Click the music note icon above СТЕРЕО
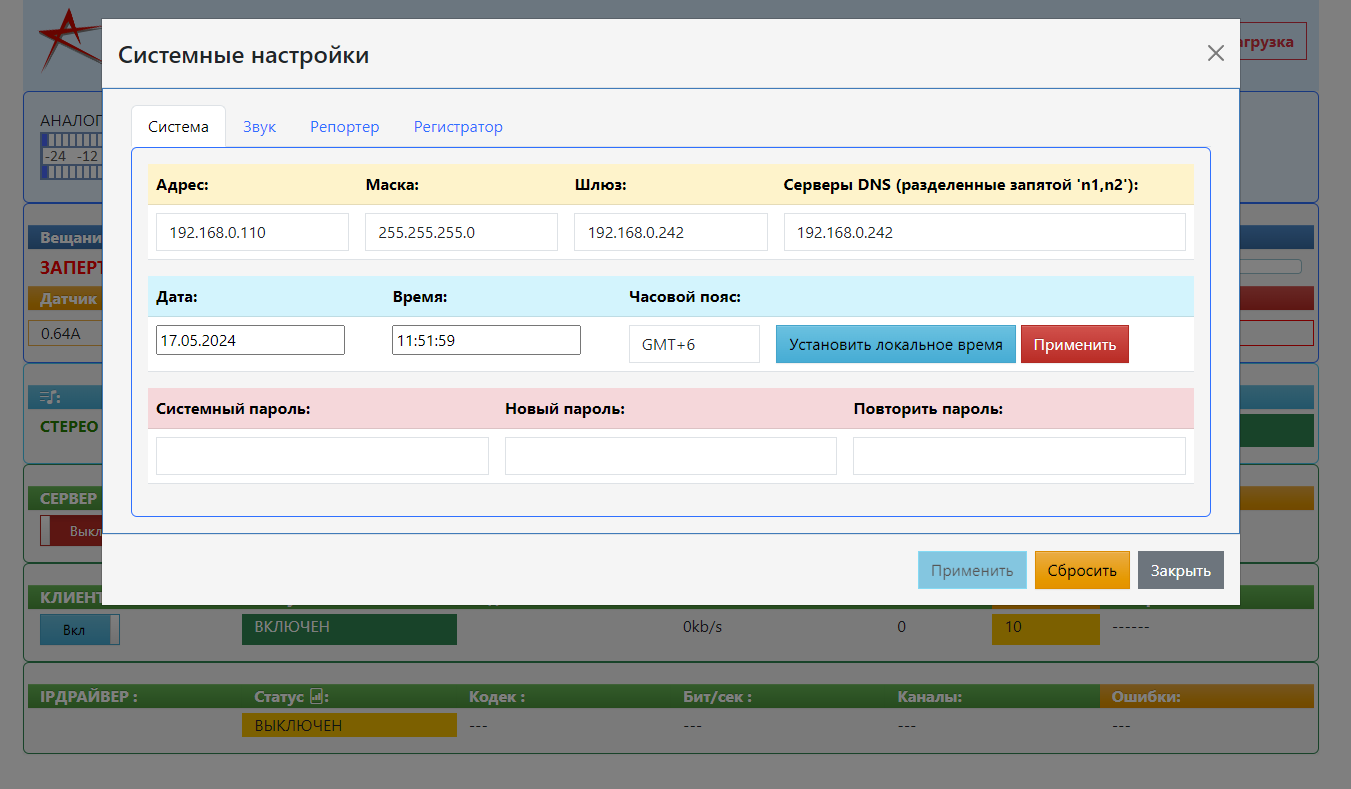Viewport: 1351px width, 789px height. pyautogui.click(x=50, y=398)
